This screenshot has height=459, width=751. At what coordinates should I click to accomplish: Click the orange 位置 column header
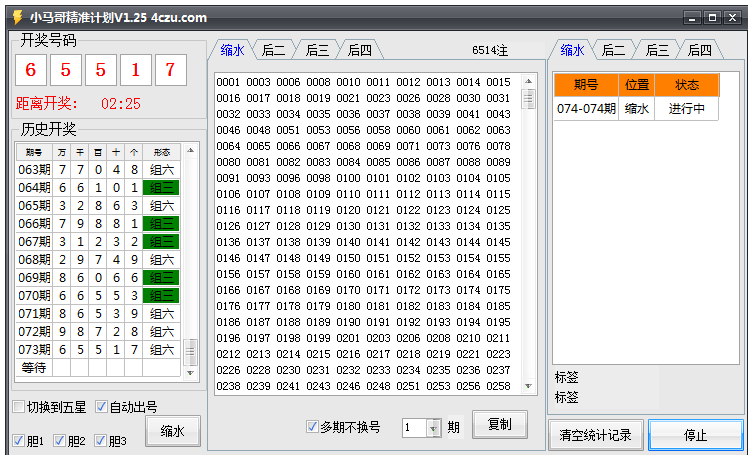(637, 85)
